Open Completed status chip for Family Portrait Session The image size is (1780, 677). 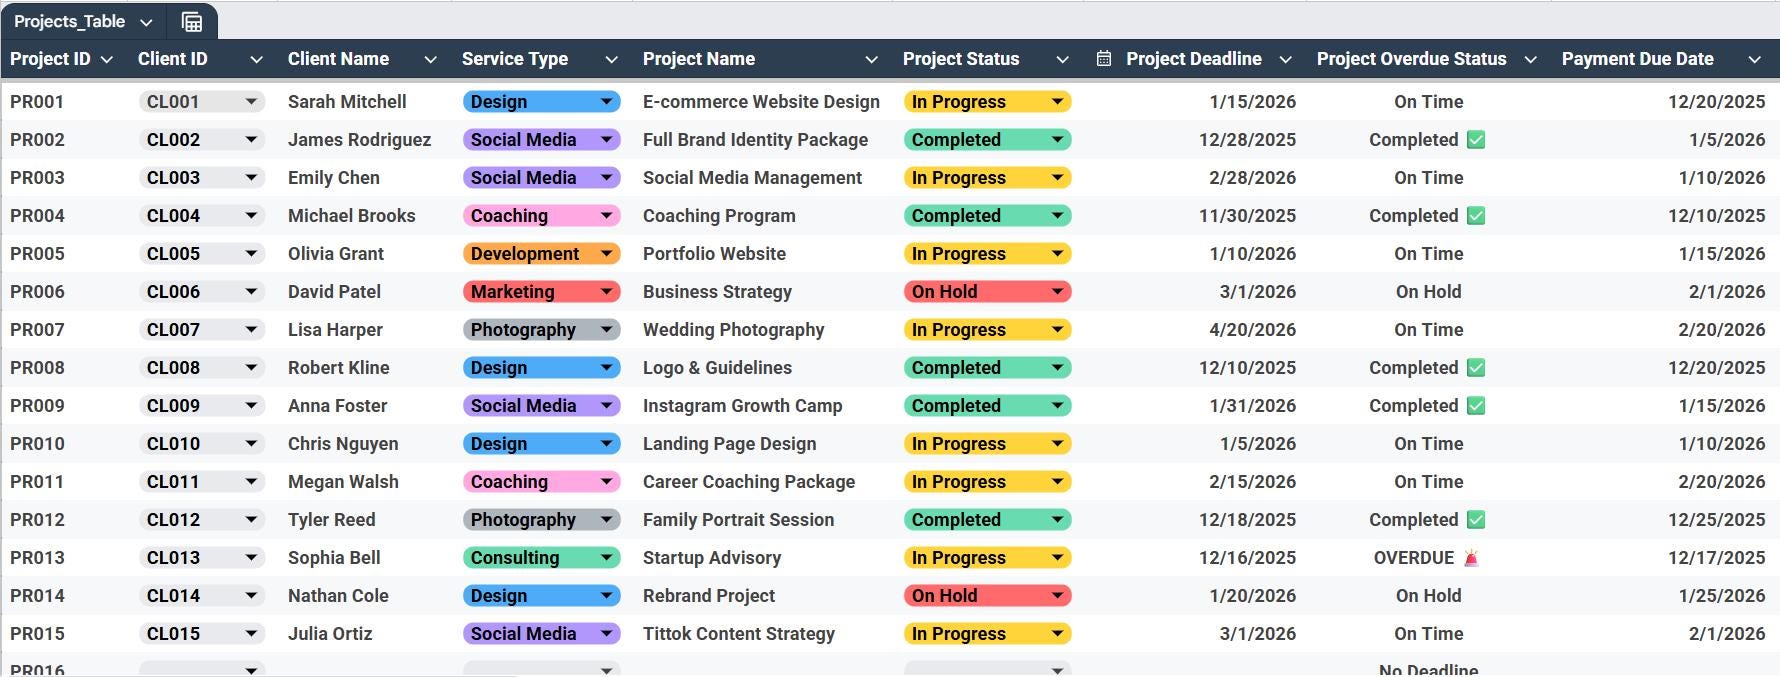point(987,520)
